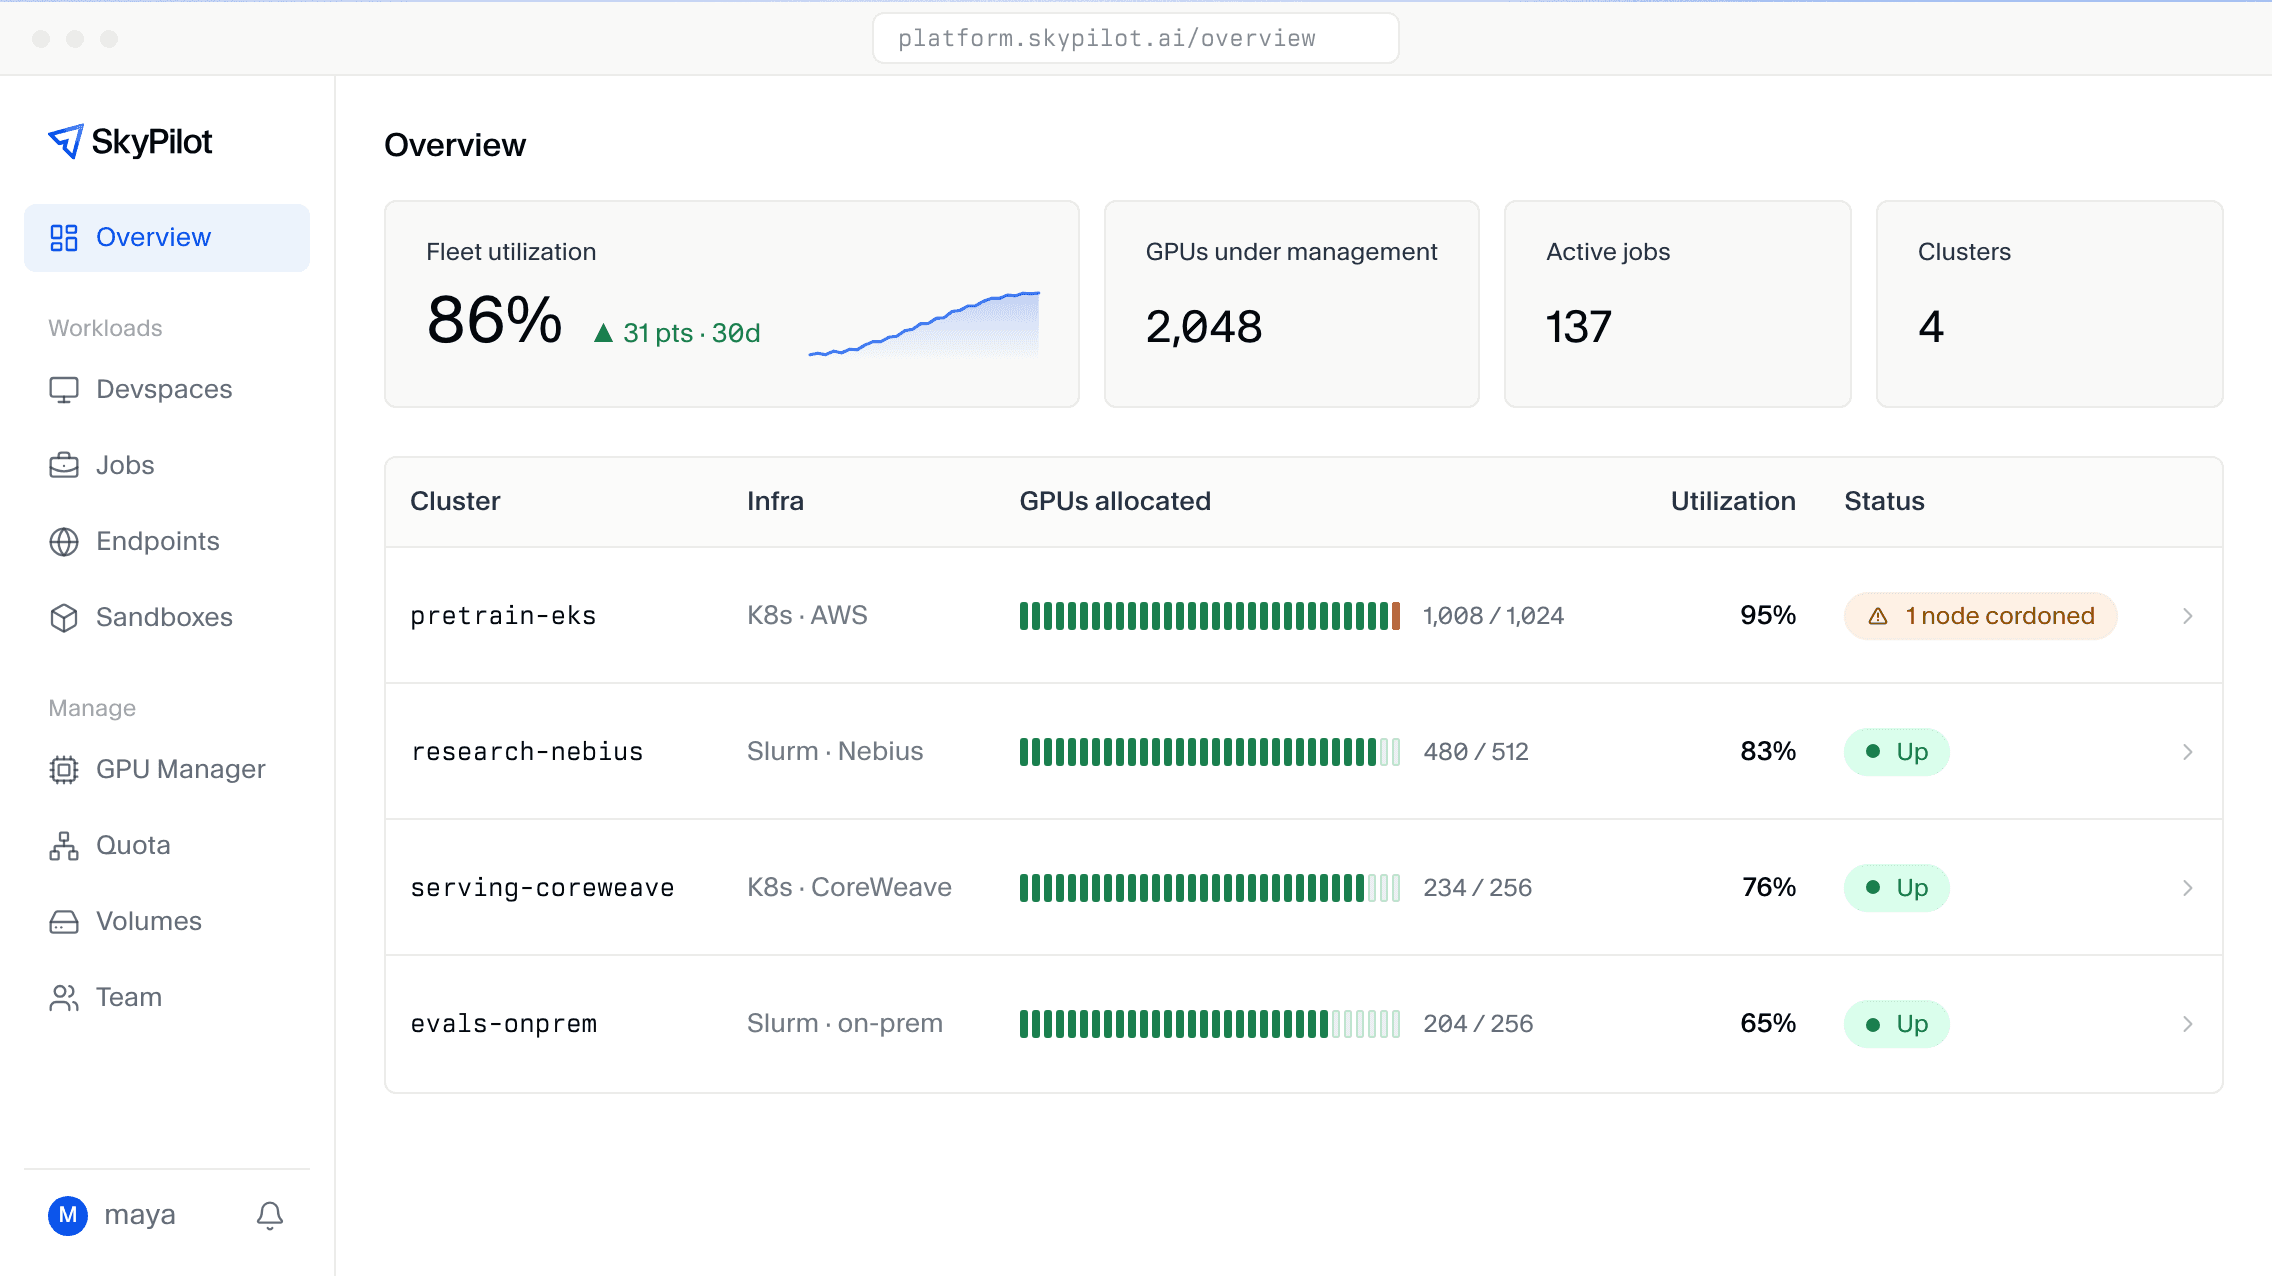The width and height of the screenshot is (2272, 1276).
Task: Click the Up status badge for evals-onprem
Action: [1896, 1024]
